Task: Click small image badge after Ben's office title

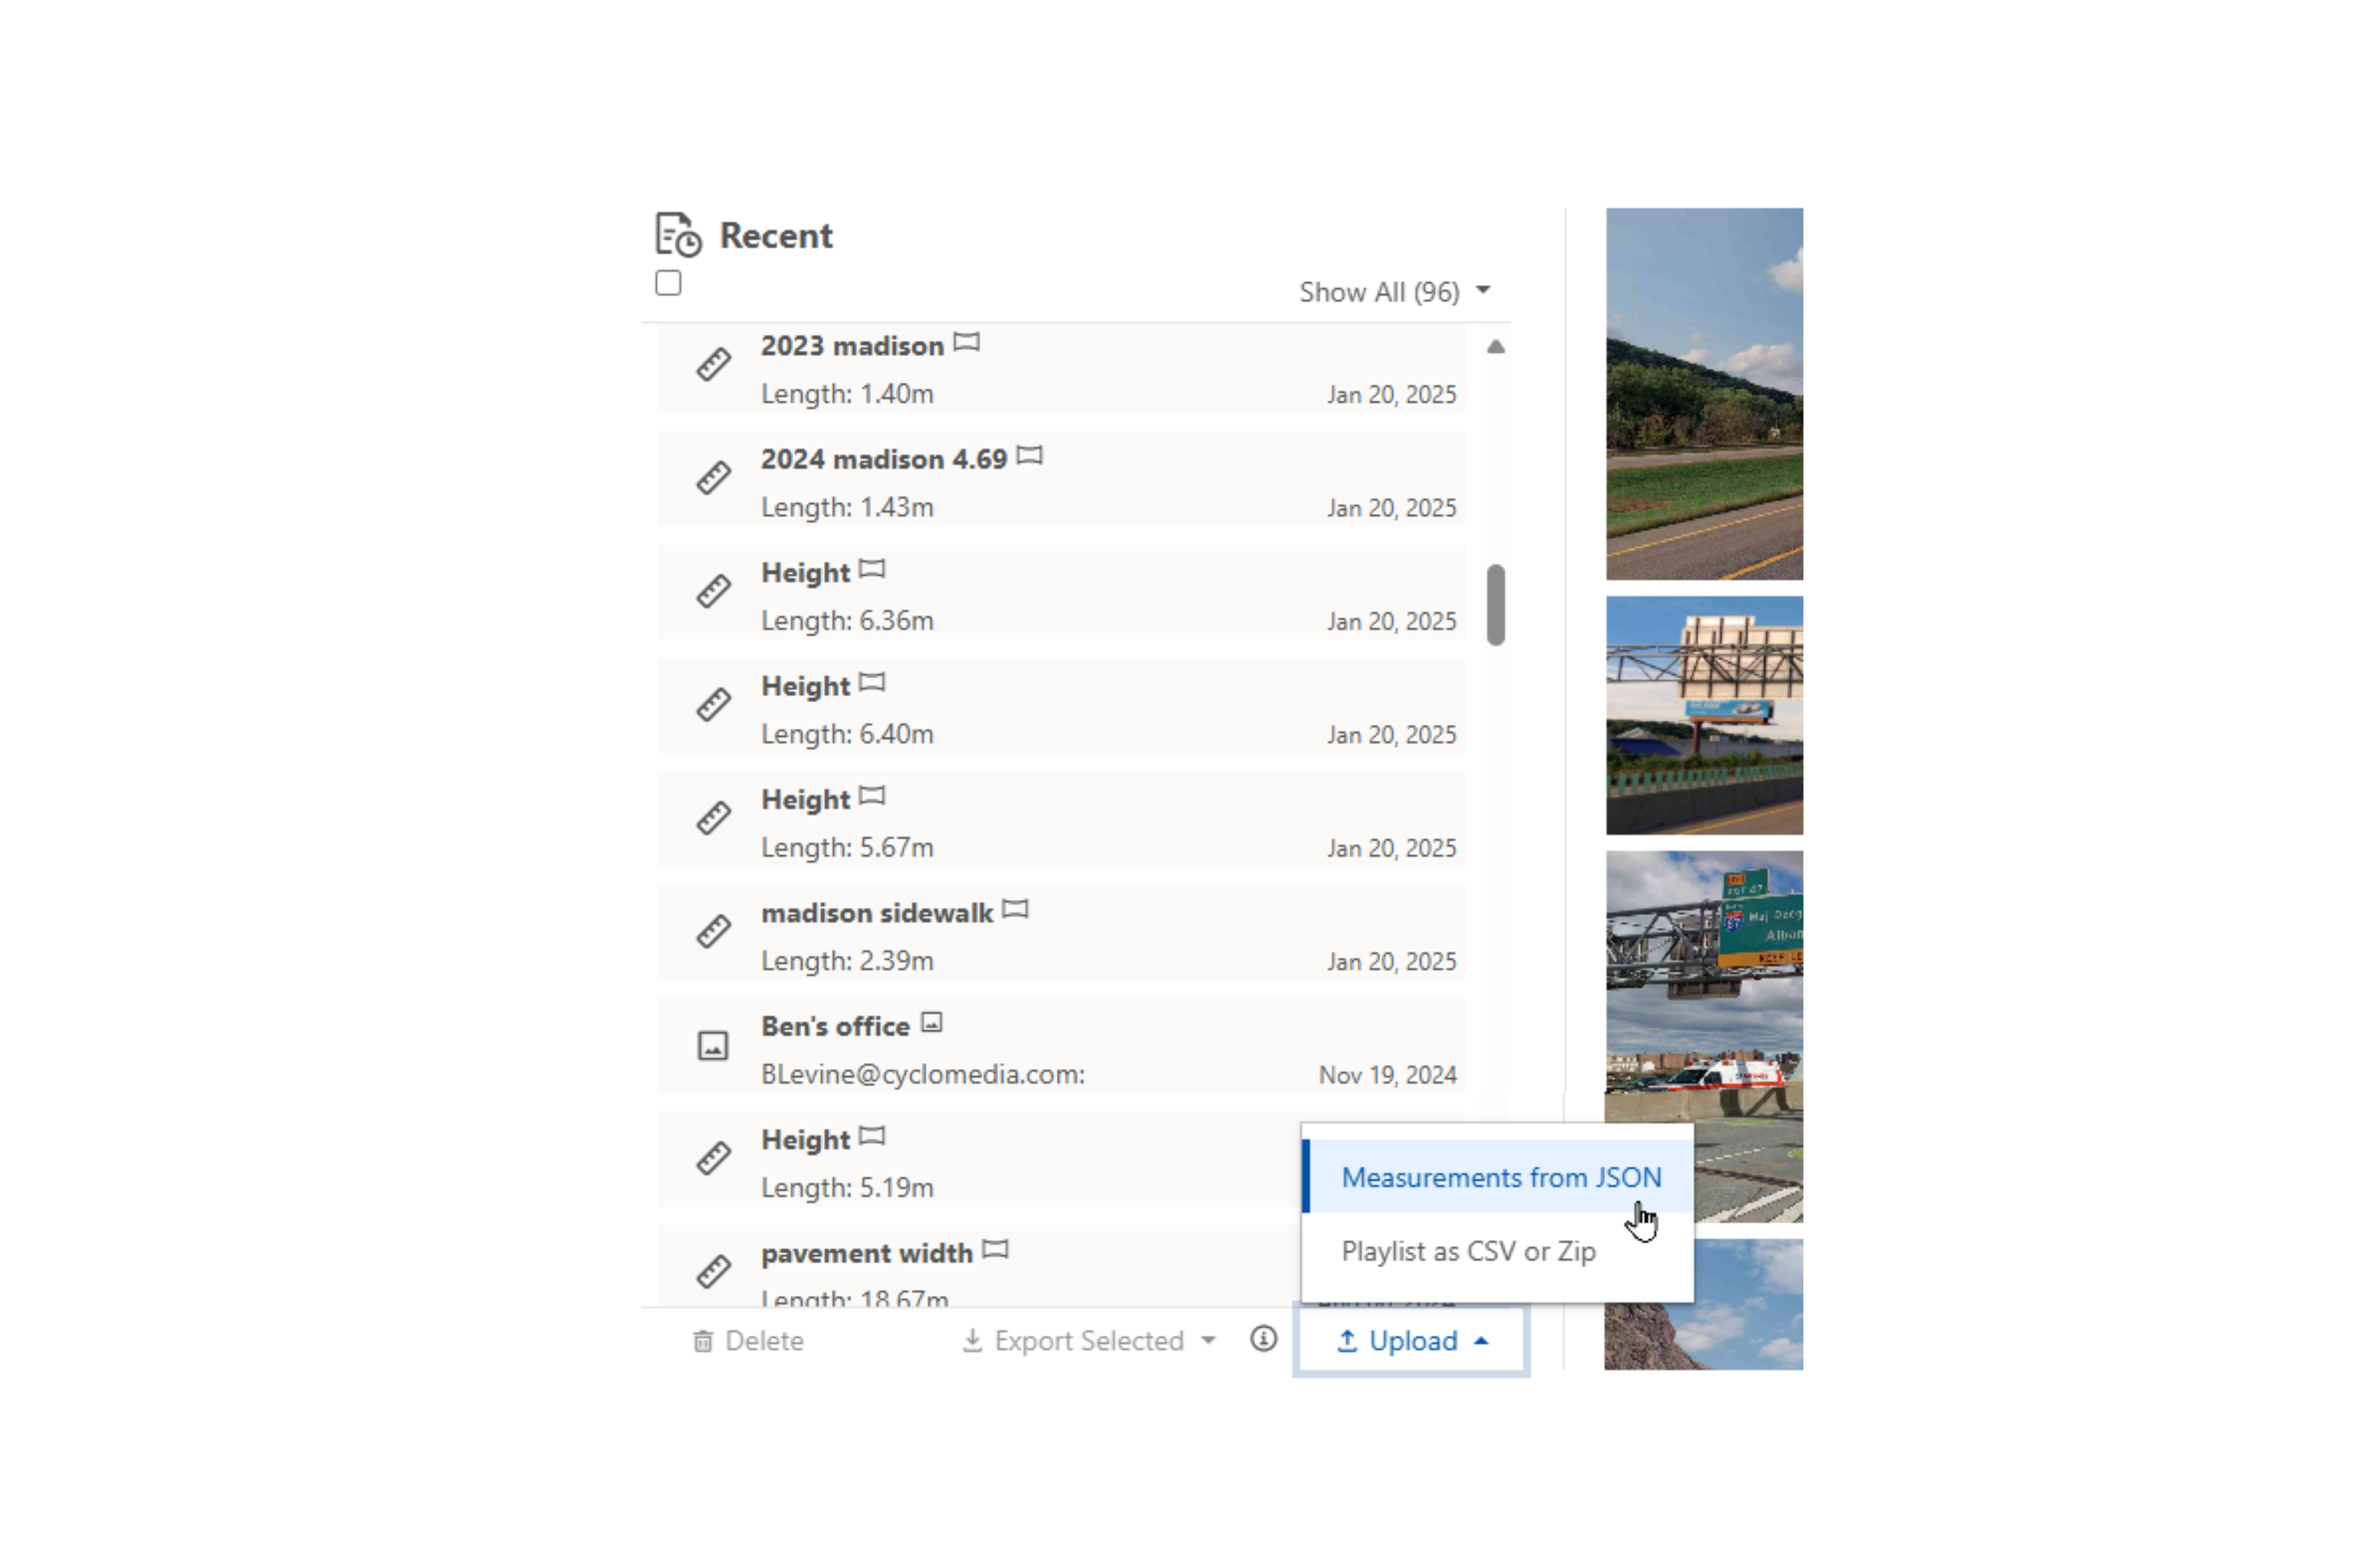Action: (932, 1023)
